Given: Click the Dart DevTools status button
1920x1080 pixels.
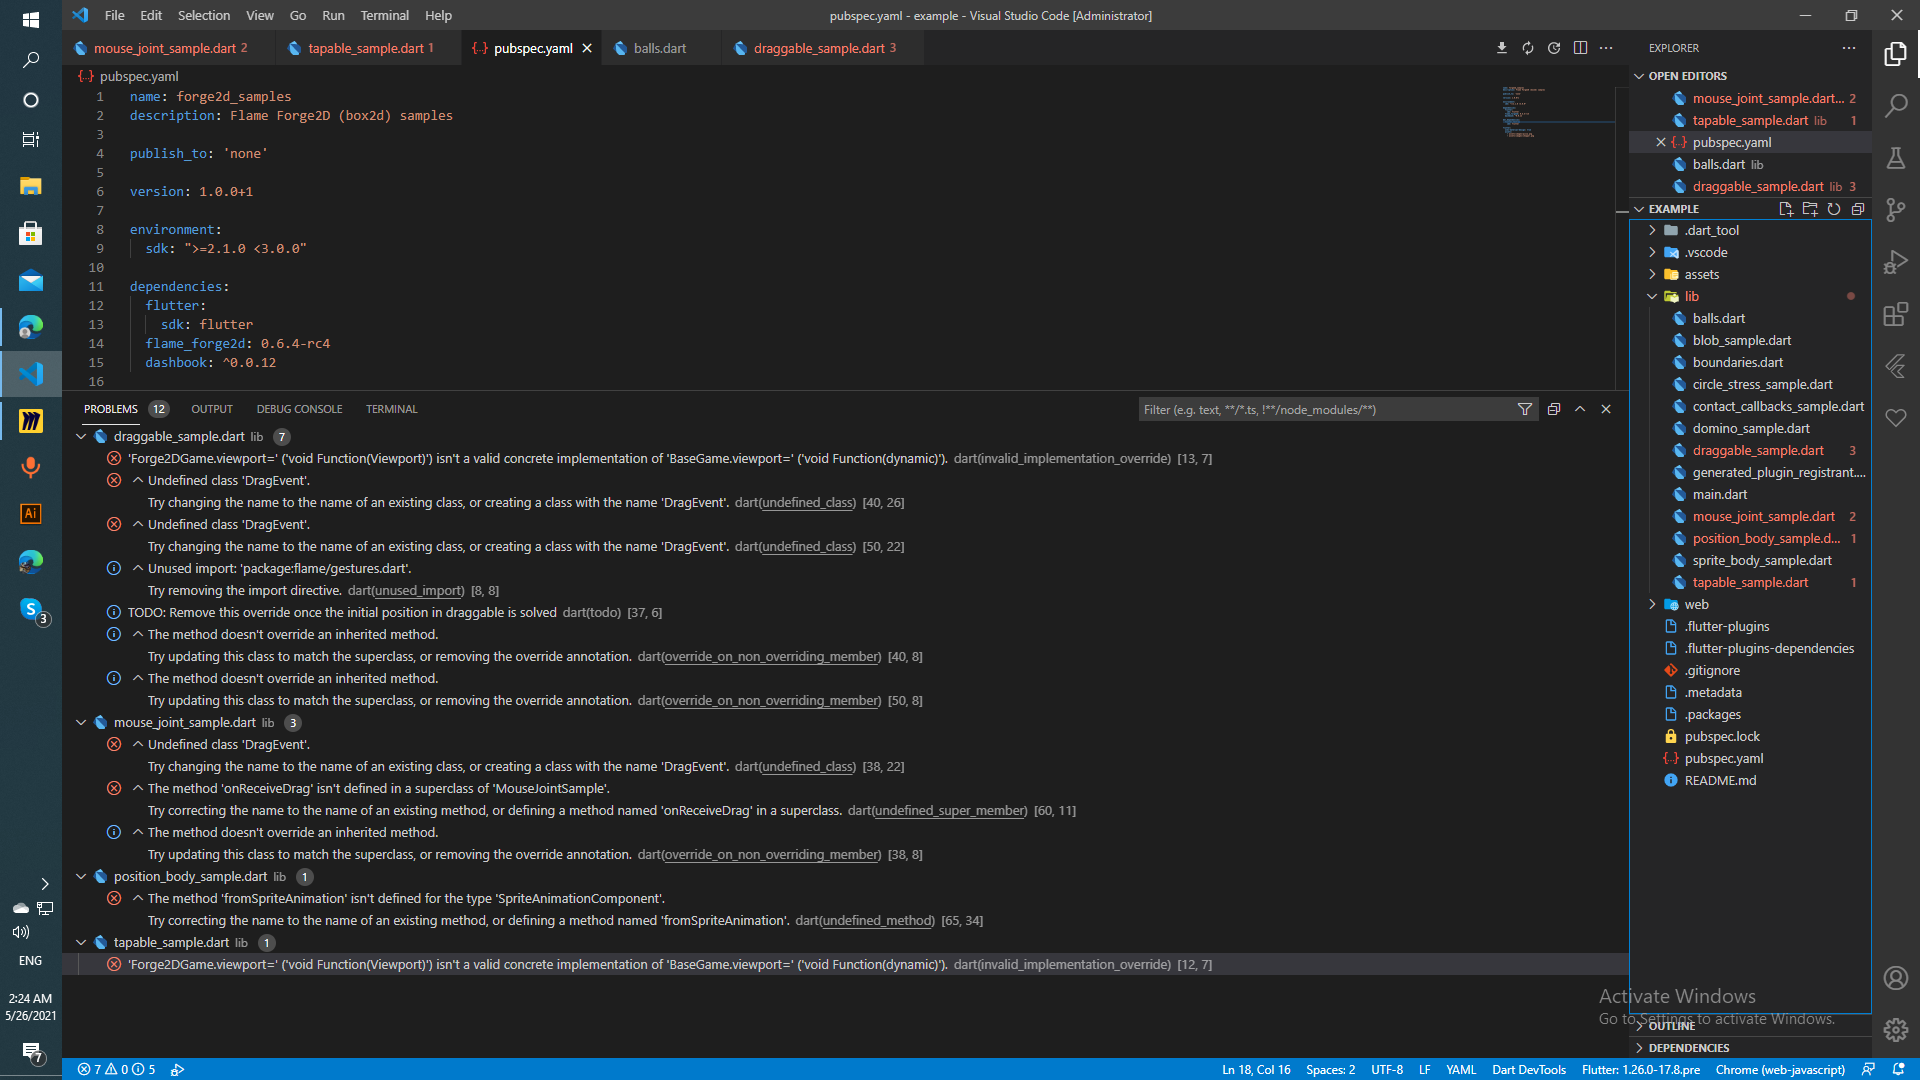Looking at the screenshot, I should click(1528, 1069).
